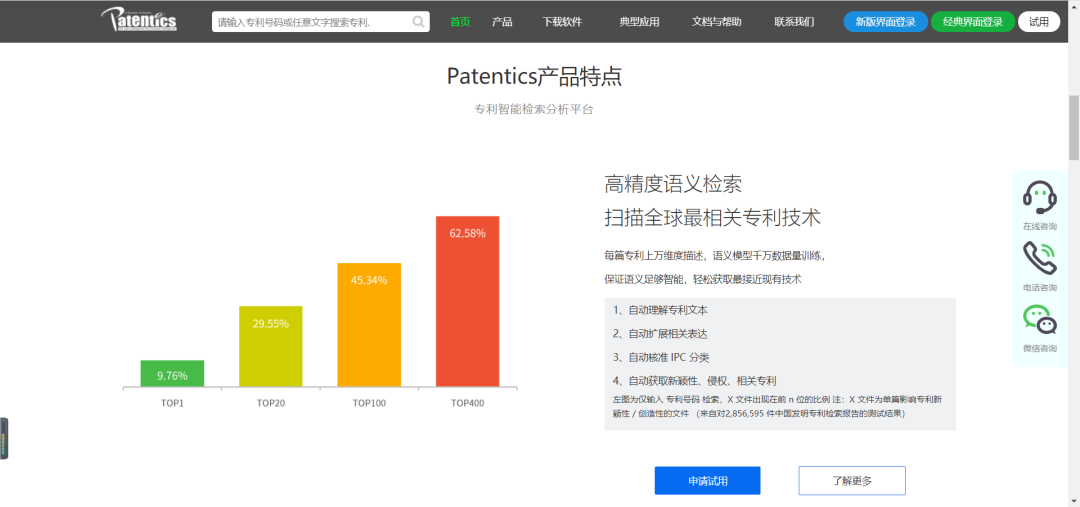Click the TOP100 axis label
The image size is (1080, 507).
(369, 403)
